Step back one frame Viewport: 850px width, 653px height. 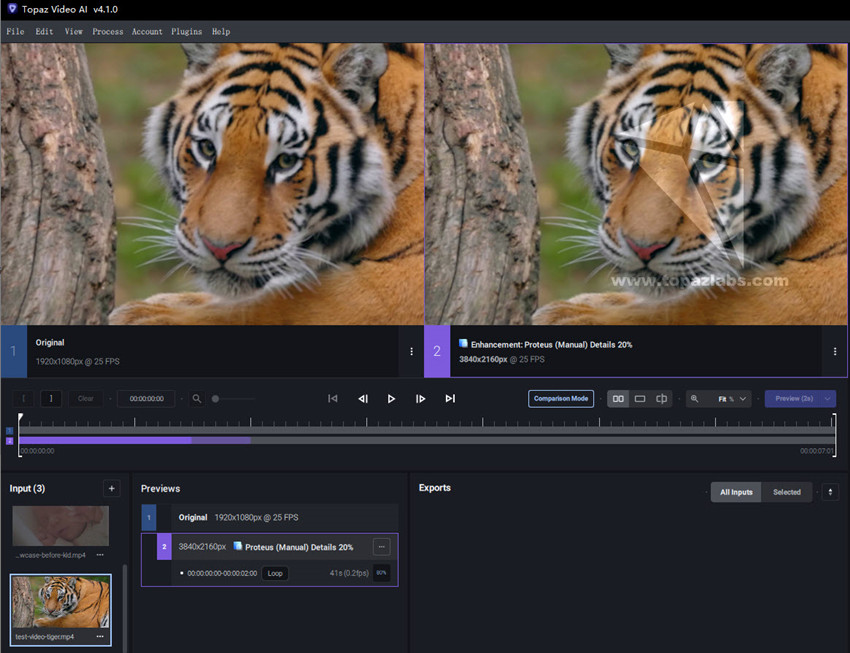pos(363,398)
